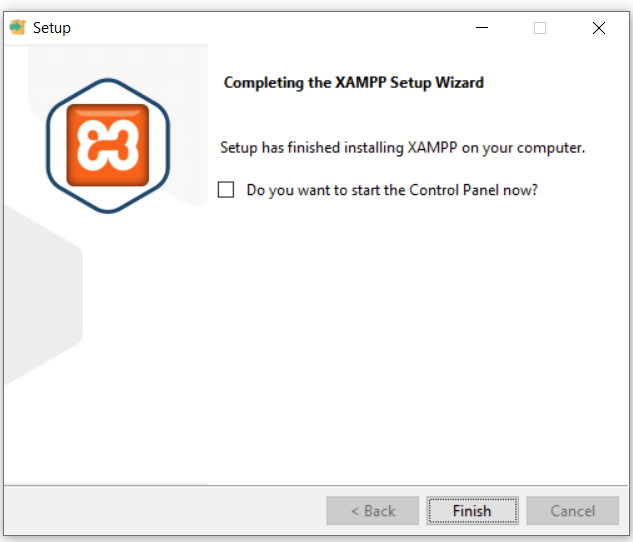The width and height of the screenshot is (633, 542).
Task: Click empty space in the bottom button bar
Action: click(x=161, y=511)
